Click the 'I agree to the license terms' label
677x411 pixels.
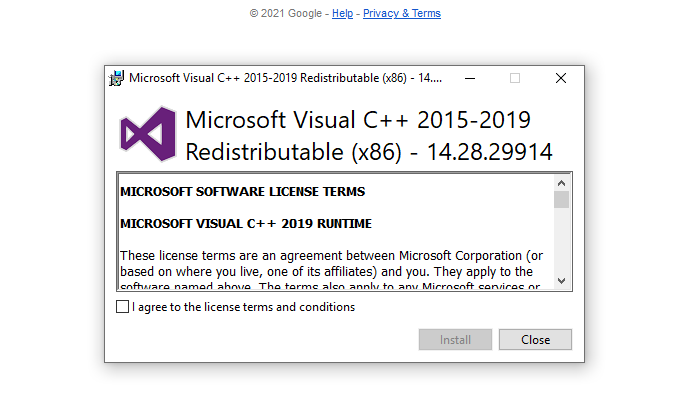pyautogui.click(x=244, y=307)
